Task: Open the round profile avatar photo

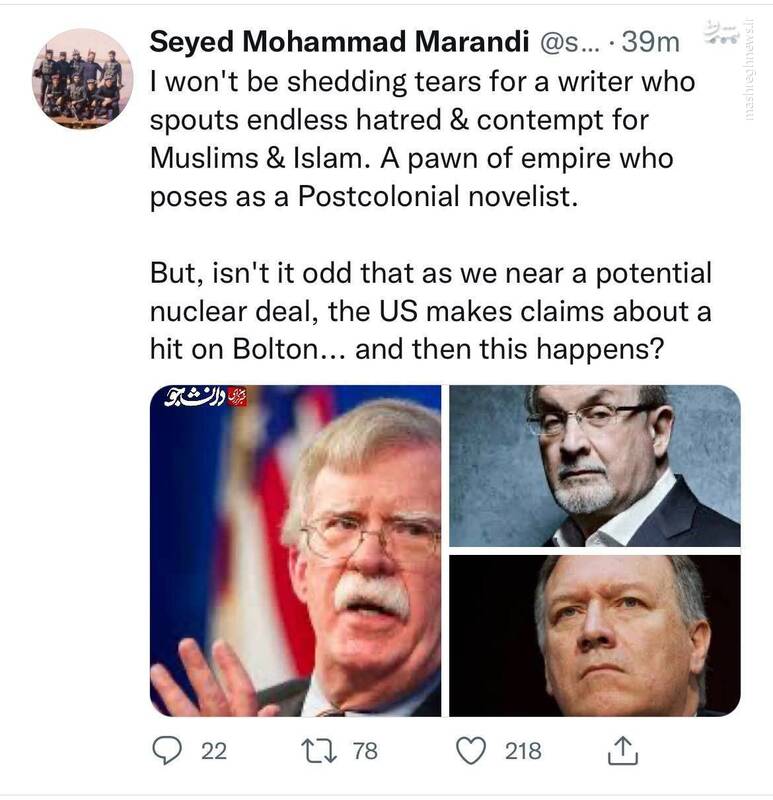Action: click(x=82, y=78)
